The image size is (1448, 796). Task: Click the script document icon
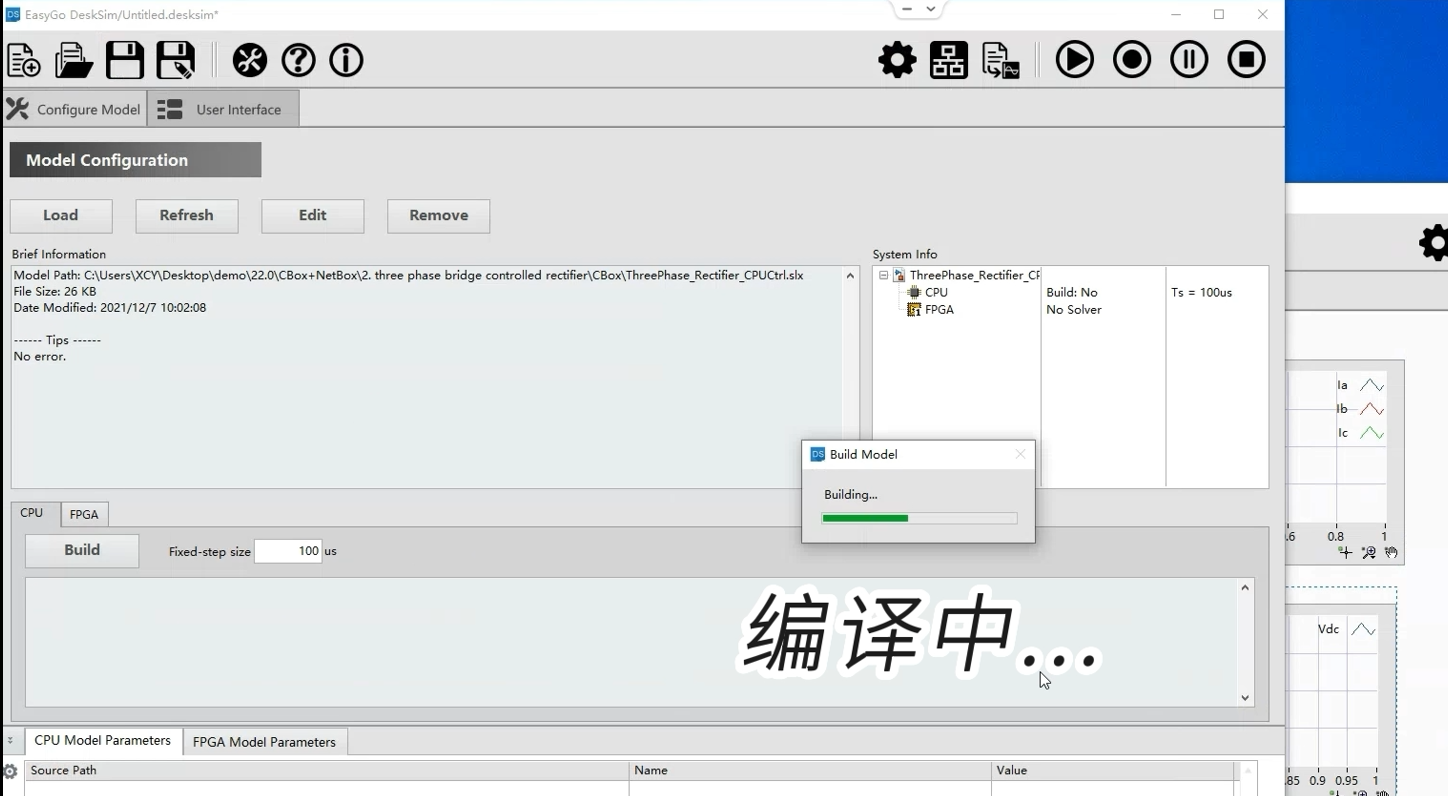(1000, 60)
